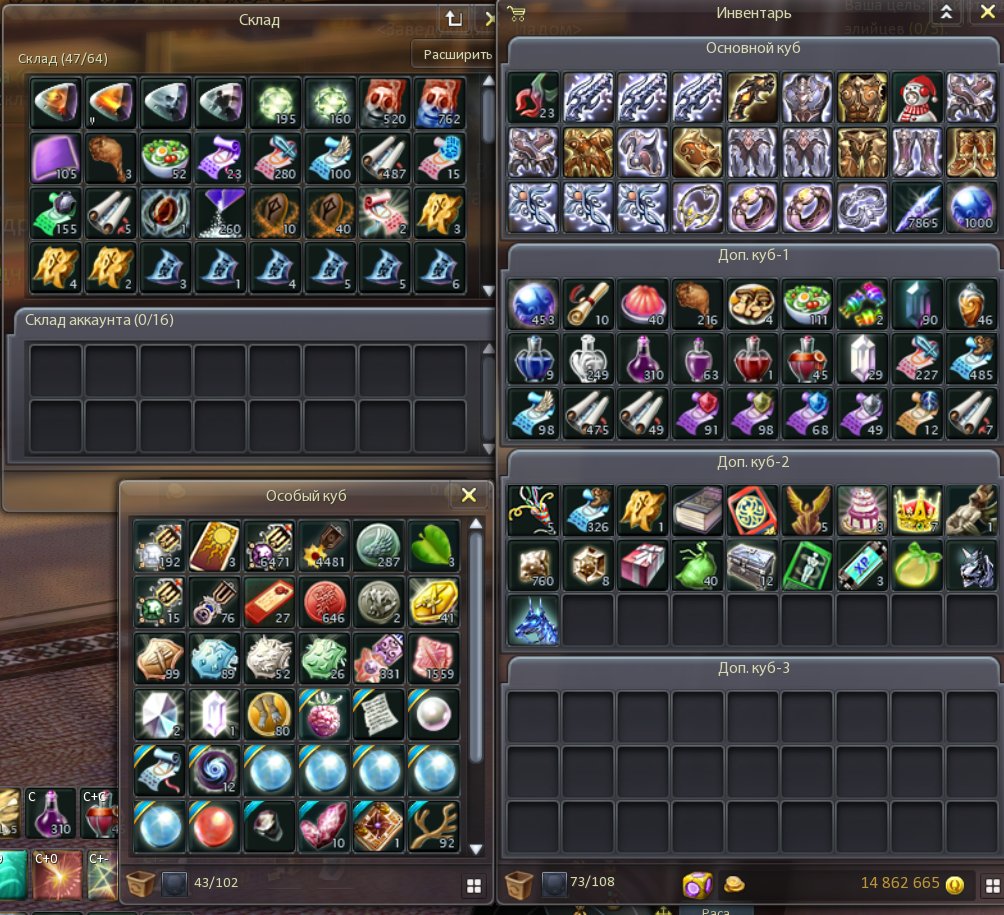
Task: Toggle grid view in Особый куб footer
Action: click(x=474, y=886)
